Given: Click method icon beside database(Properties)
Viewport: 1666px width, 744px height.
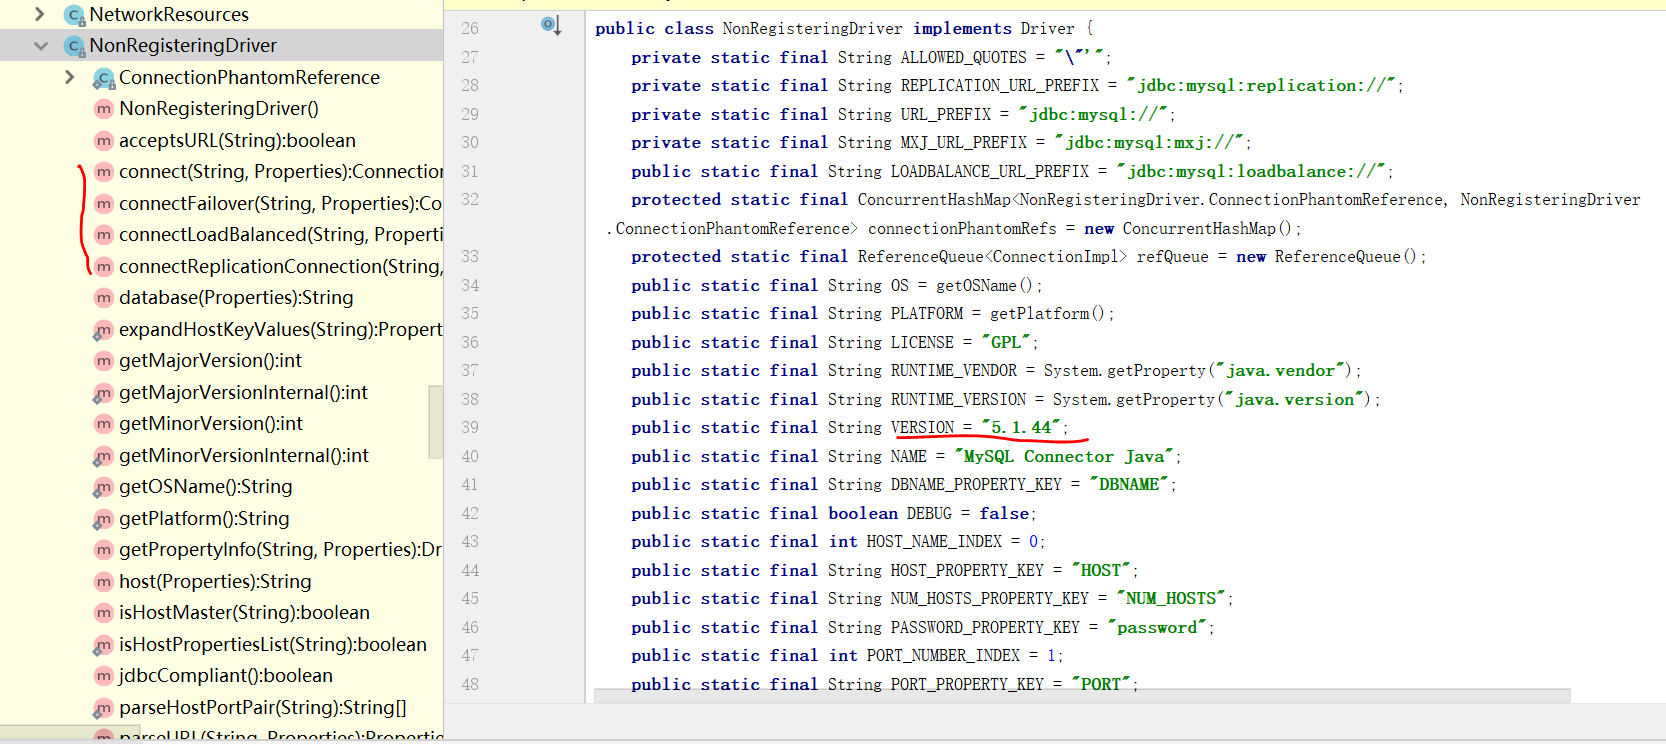Looking at the screenshot, I should pos(103,298).
